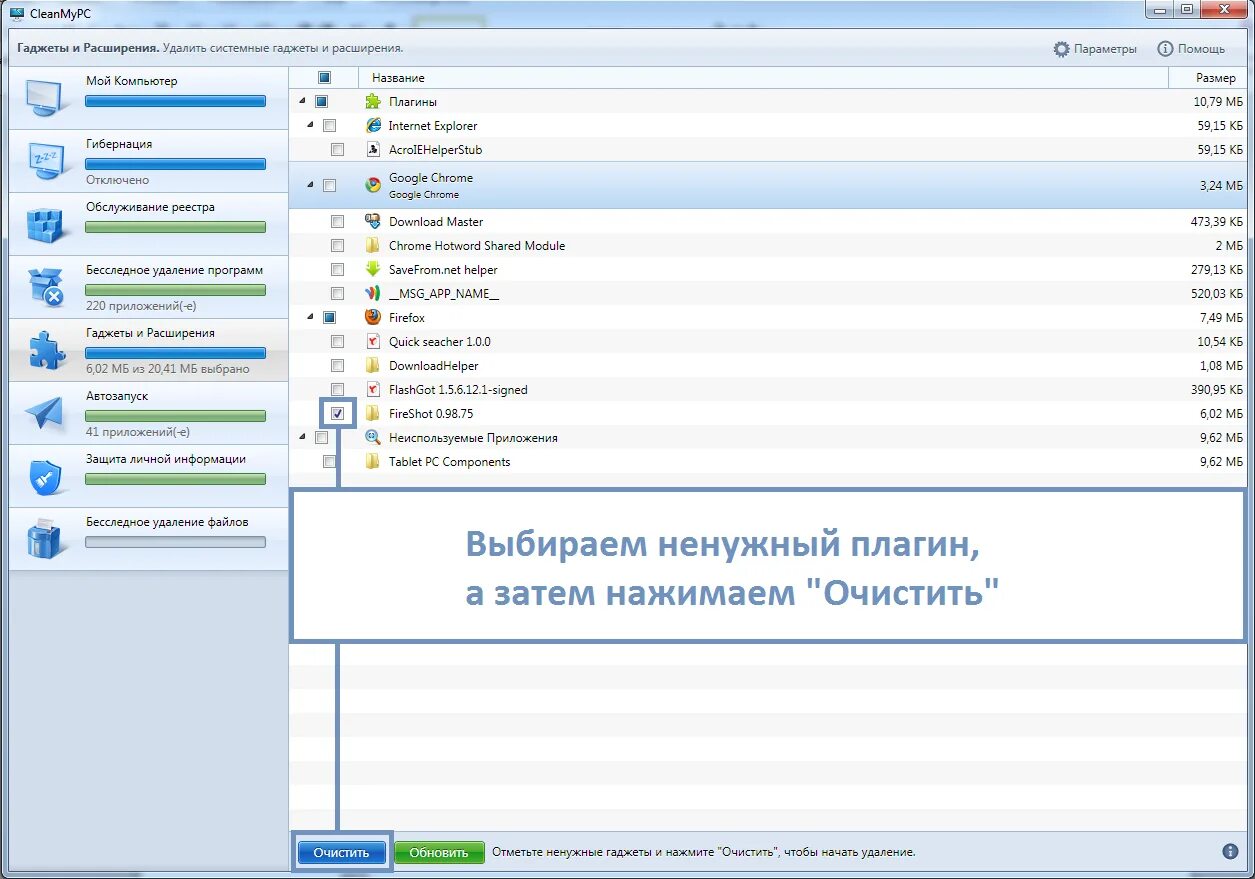Click the My Computer monitor icon
Viewport: 1255px width, 879px height.
pyautogui.click(x=46, y=97)
